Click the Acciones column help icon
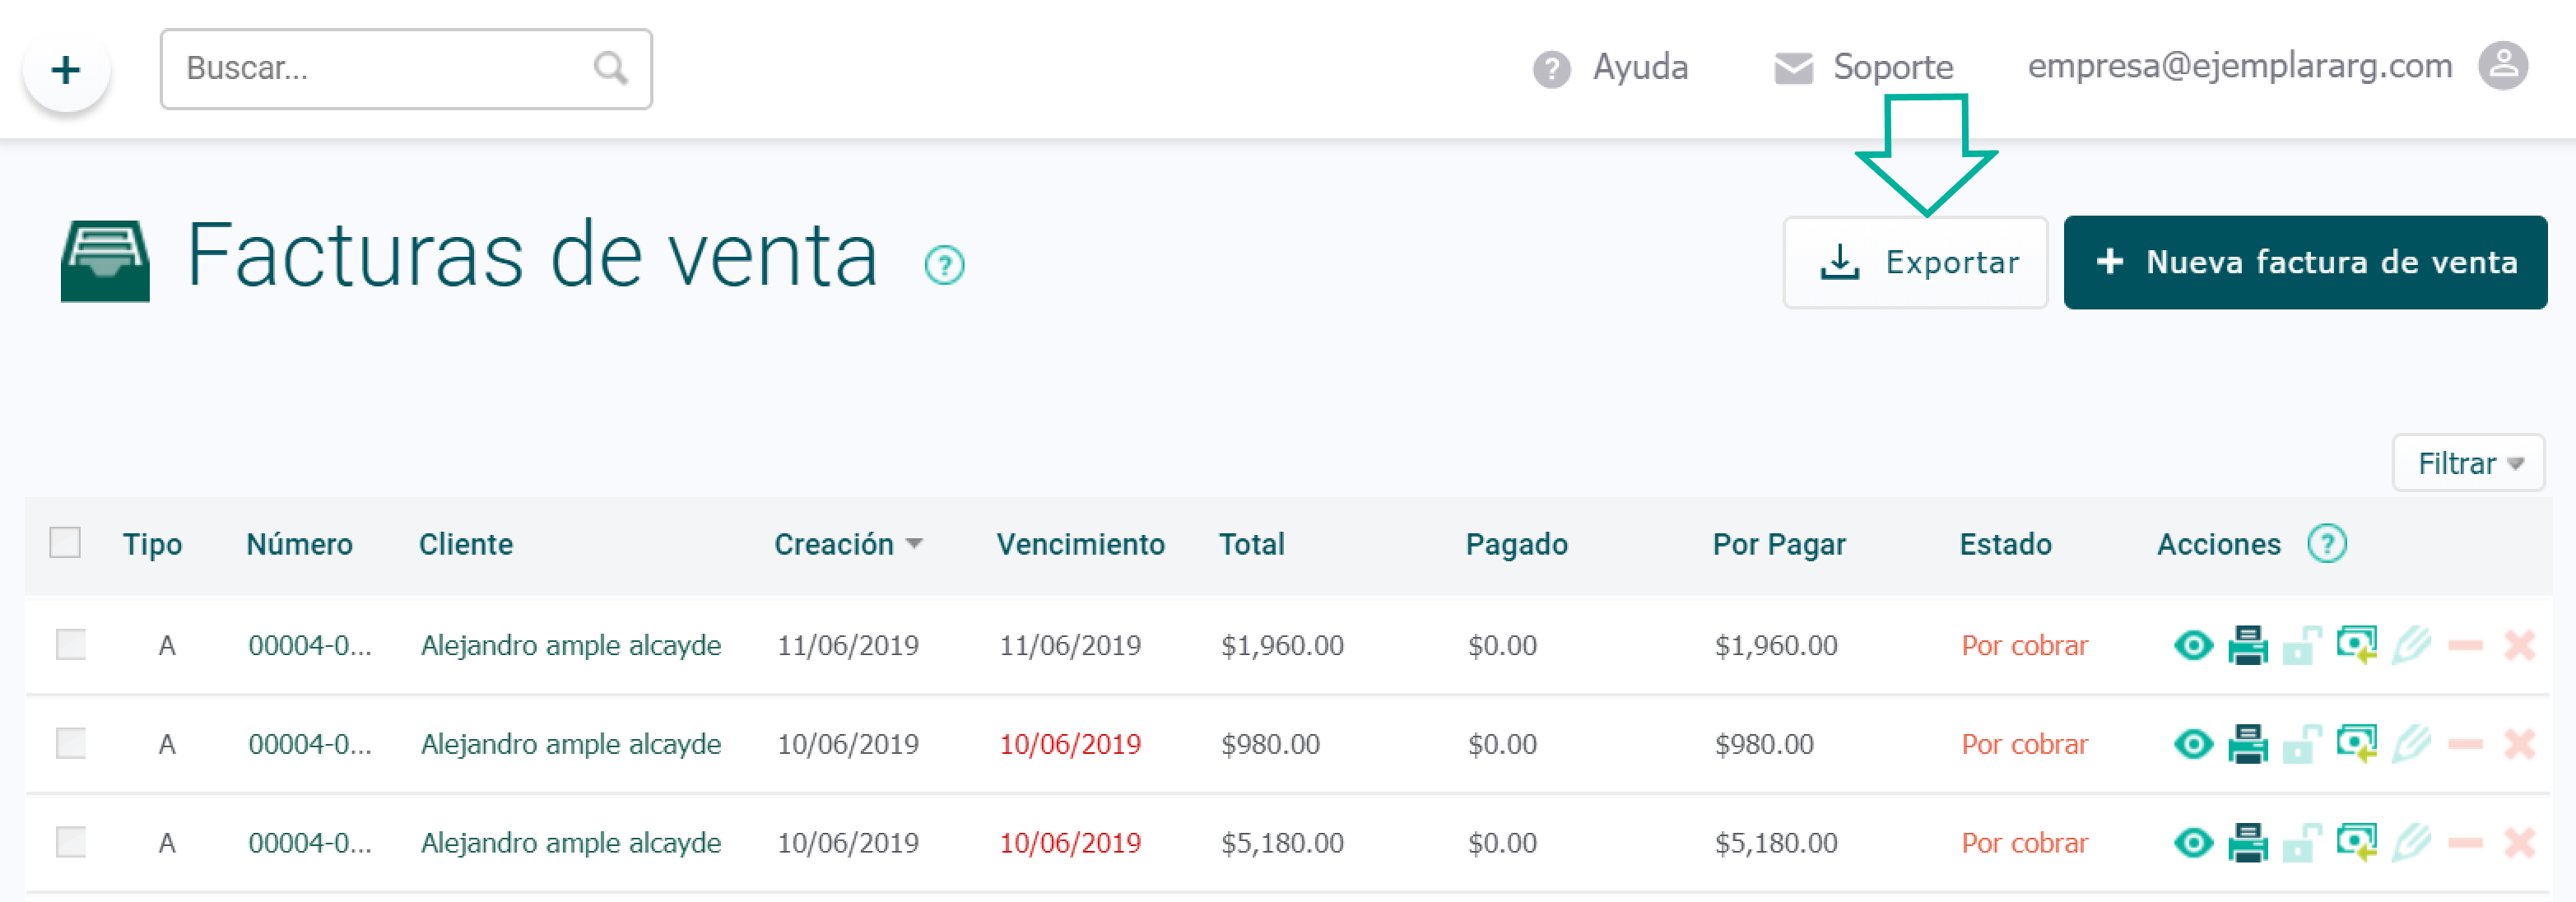Viewport: 2576px width, 902px height. (2326, 544)
